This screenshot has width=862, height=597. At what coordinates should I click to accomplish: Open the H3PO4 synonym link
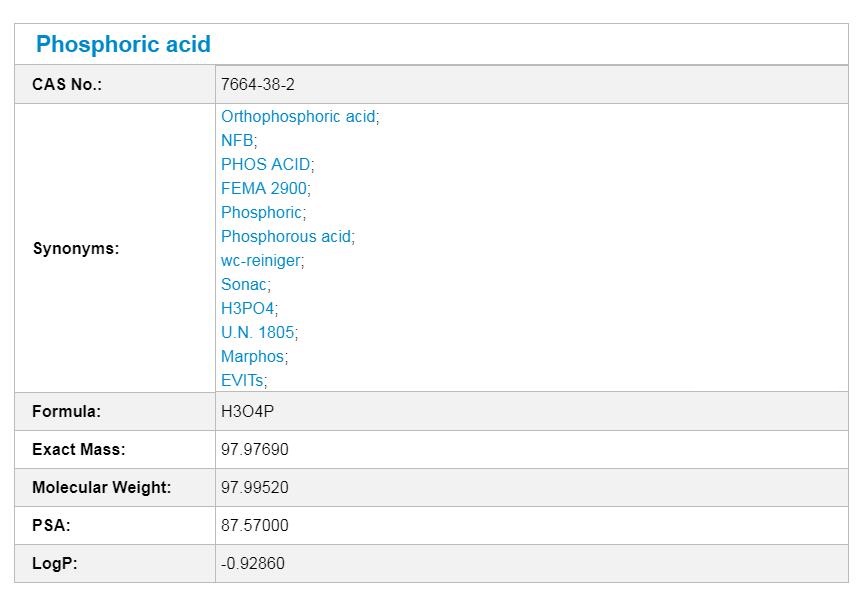248,308
